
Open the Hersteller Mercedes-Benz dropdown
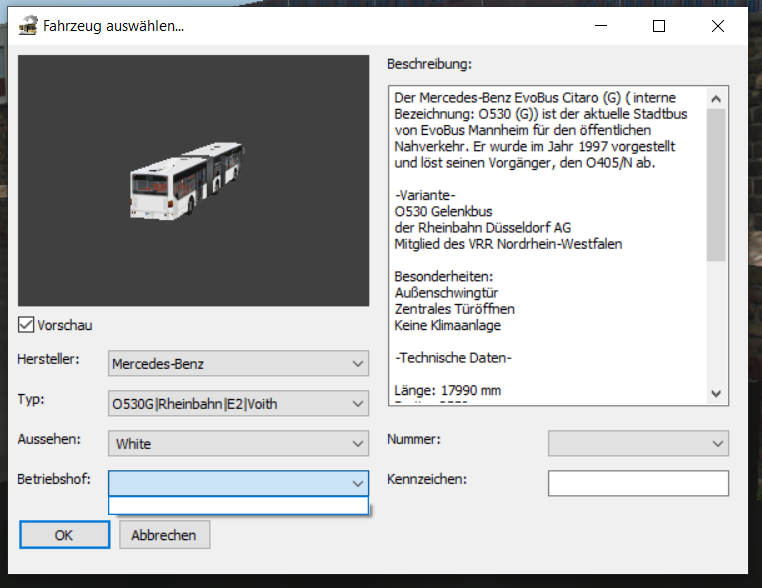coord(238,364)
